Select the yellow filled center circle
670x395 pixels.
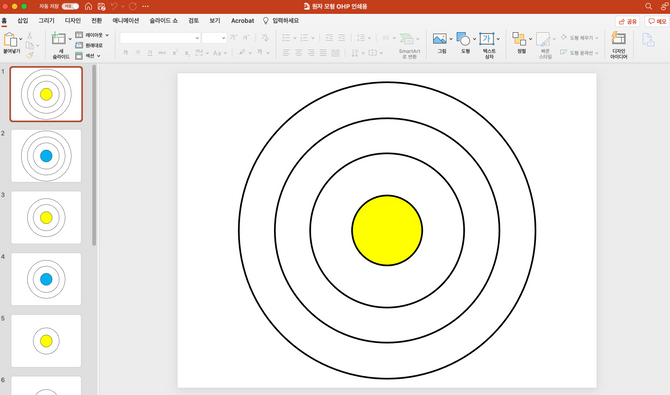point(387,230)
